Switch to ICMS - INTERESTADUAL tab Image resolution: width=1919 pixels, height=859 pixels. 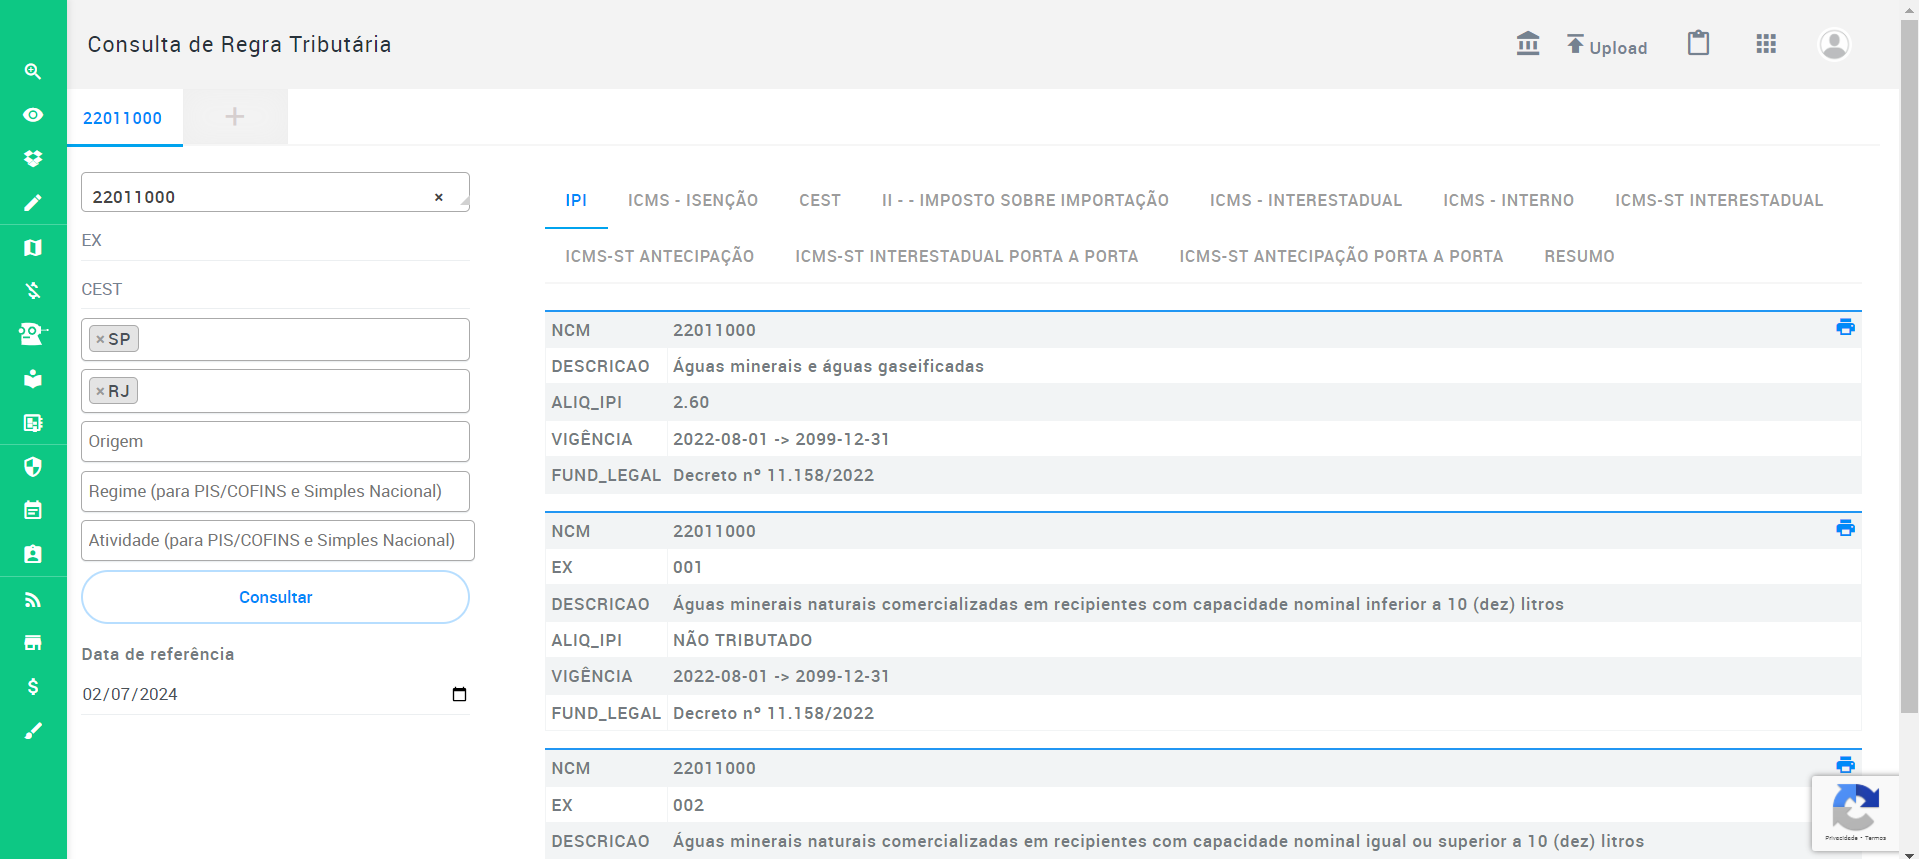(1306, 200)
